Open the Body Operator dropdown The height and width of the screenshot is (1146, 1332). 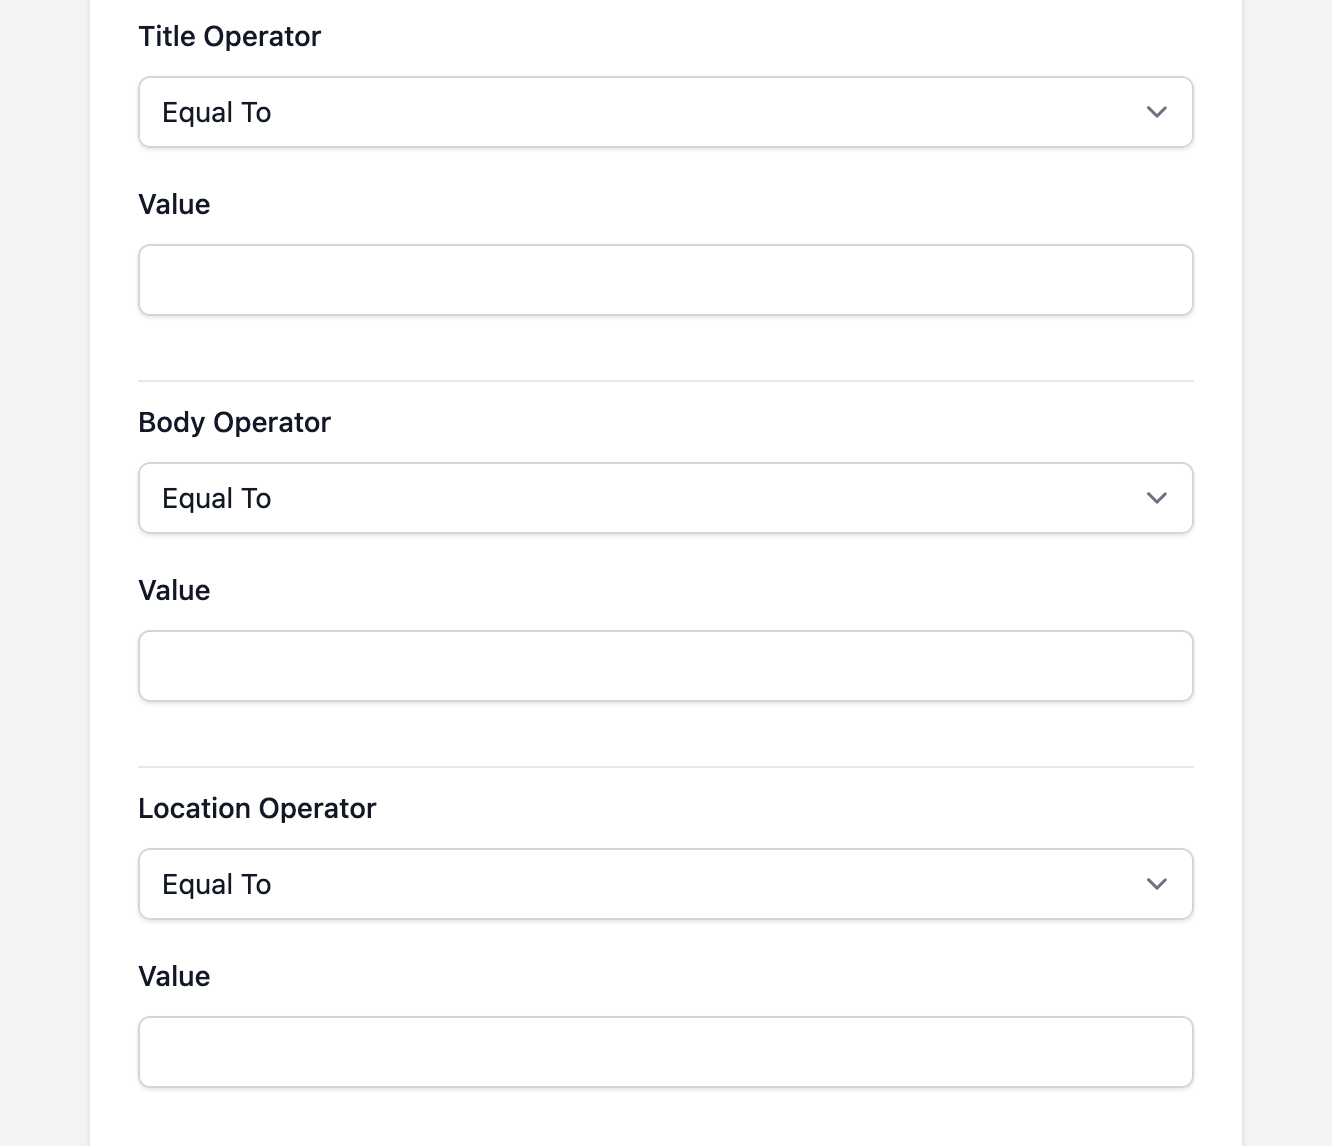pyautogui.click(x=665, y=498)
